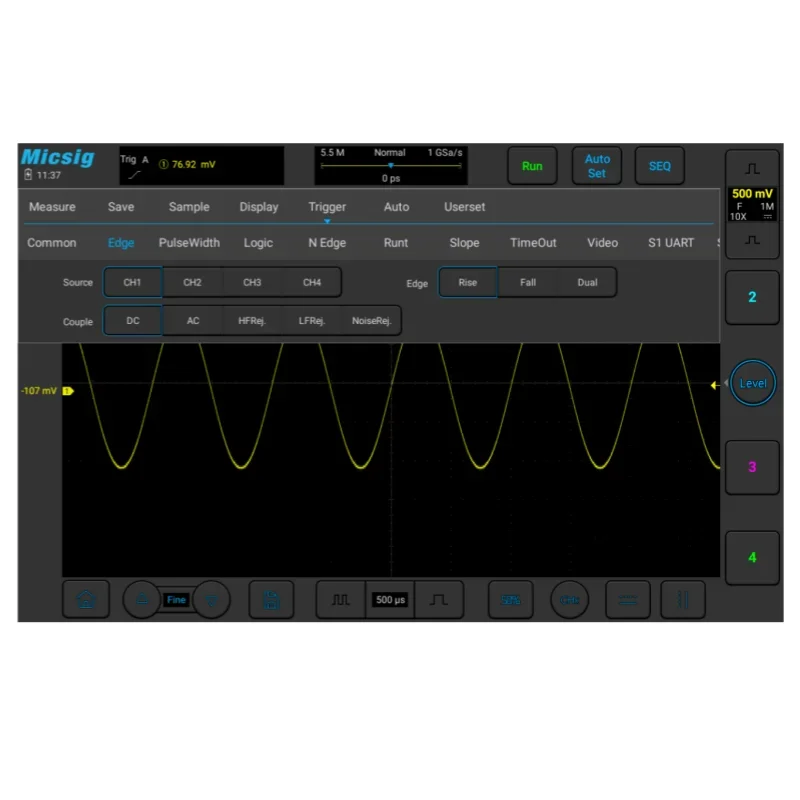800x800 pixels.
Task: Switch to the Edge trigger tab
Action: click(x=121, y=243)
